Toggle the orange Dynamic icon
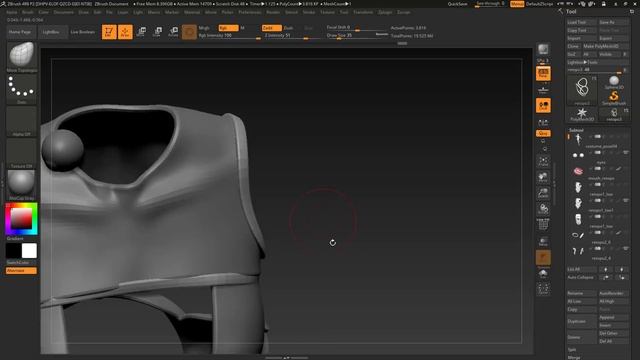This screenshot has width=640, height=360. coord(543,258)
